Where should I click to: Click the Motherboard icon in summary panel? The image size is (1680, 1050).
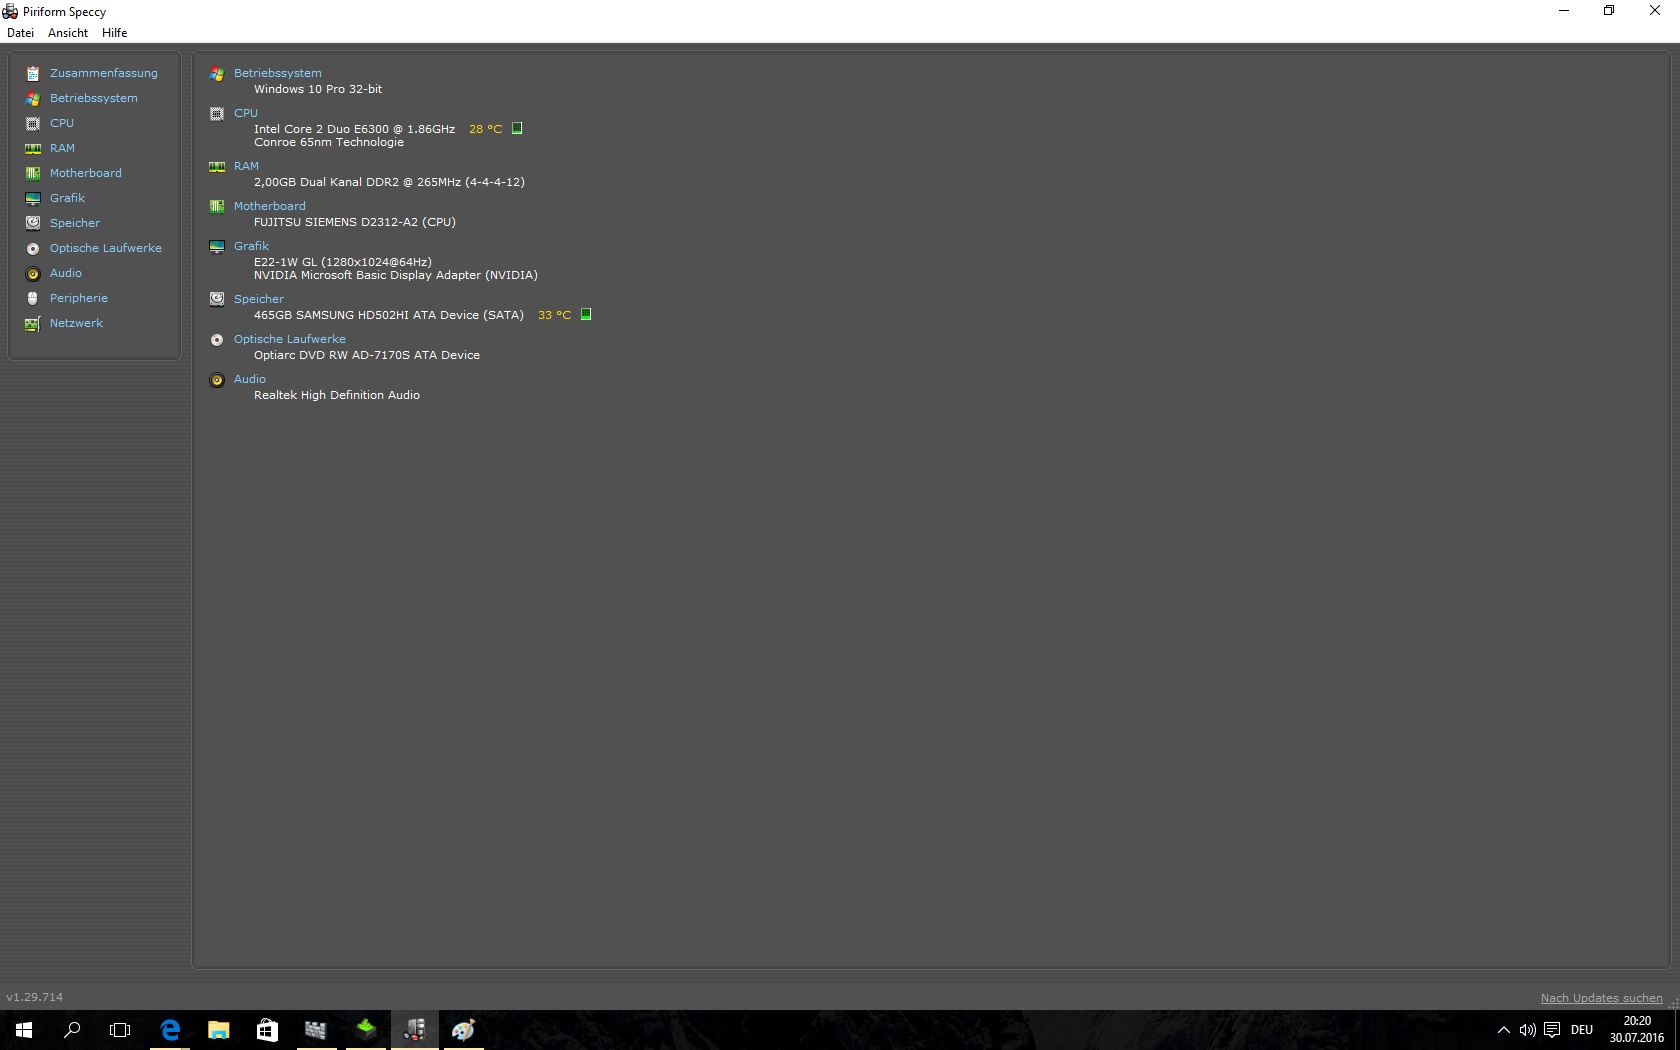(x=217, y=207)
